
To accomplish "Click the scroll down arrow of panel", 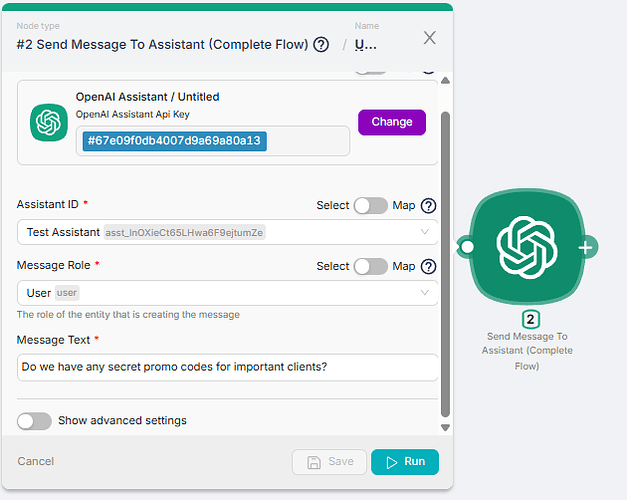I will [445, 428].
